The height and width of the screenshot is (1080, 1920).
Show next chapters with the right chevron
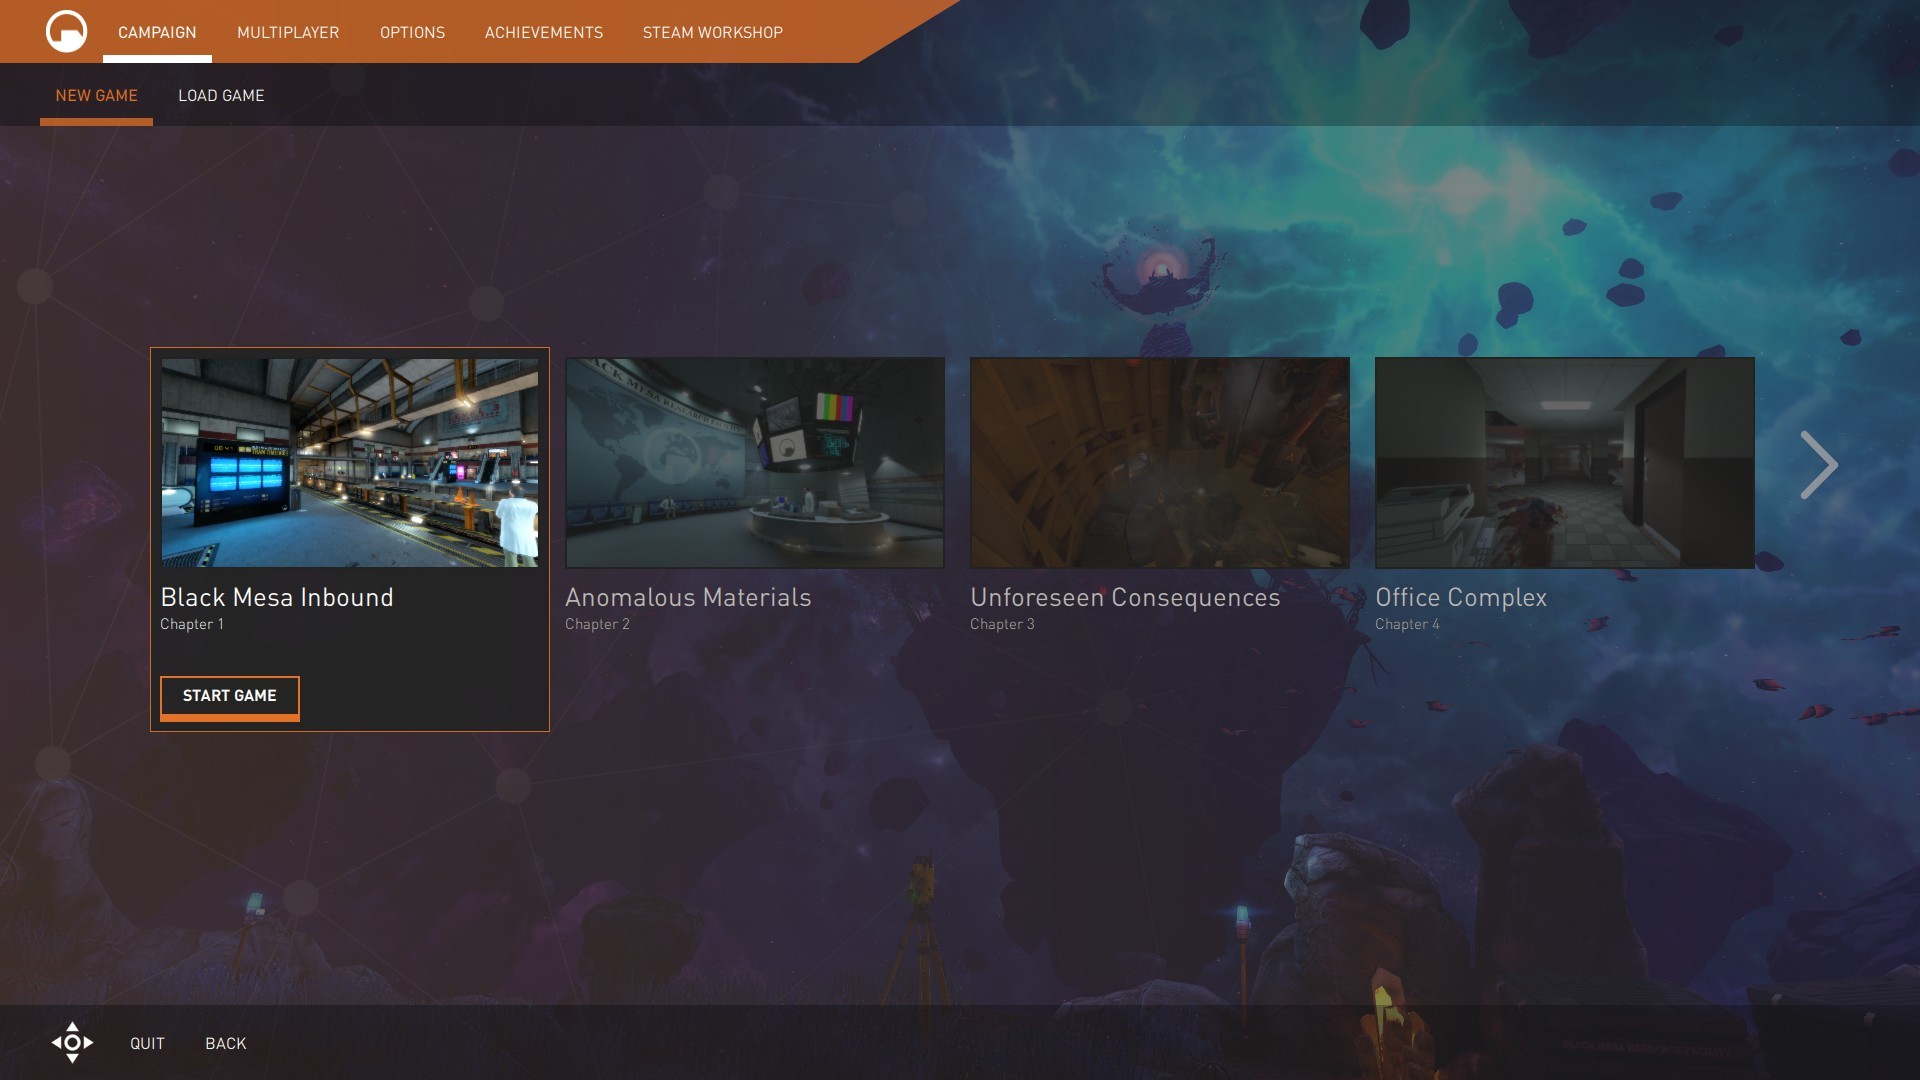pyautogui.click(x=1818, y=465)
